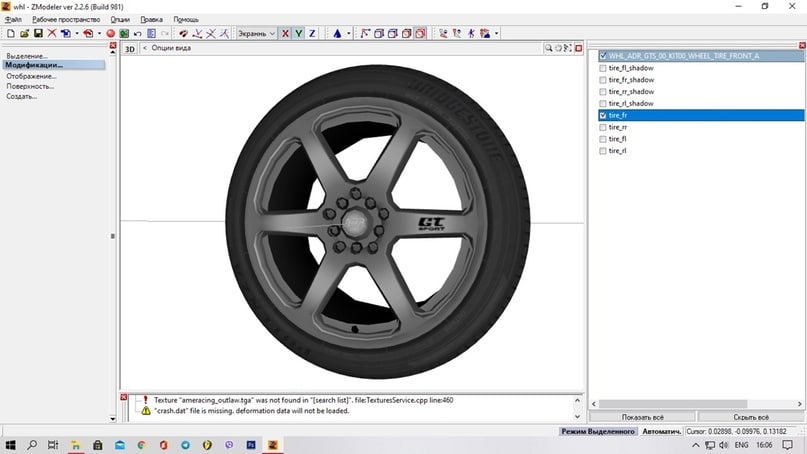807x454 pixels.
Task: Click the New file icon
Action: point(11,33)
